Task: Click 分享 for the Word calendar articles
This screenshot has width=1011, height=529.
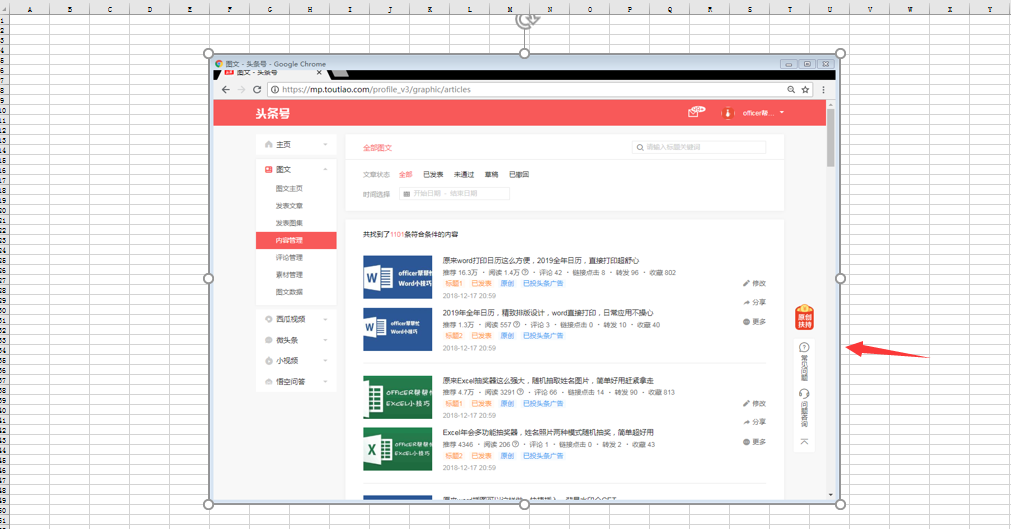Action: (754, 302)
